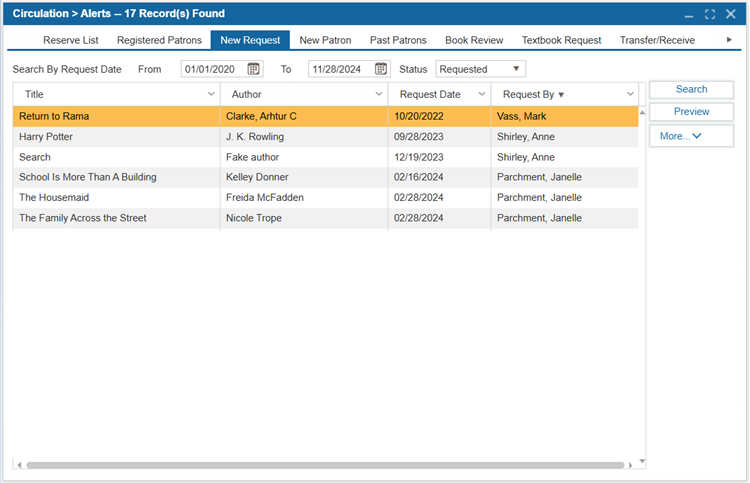Click request date 02/16/2024
Screen dimensions: 750x483
(419, 177)
